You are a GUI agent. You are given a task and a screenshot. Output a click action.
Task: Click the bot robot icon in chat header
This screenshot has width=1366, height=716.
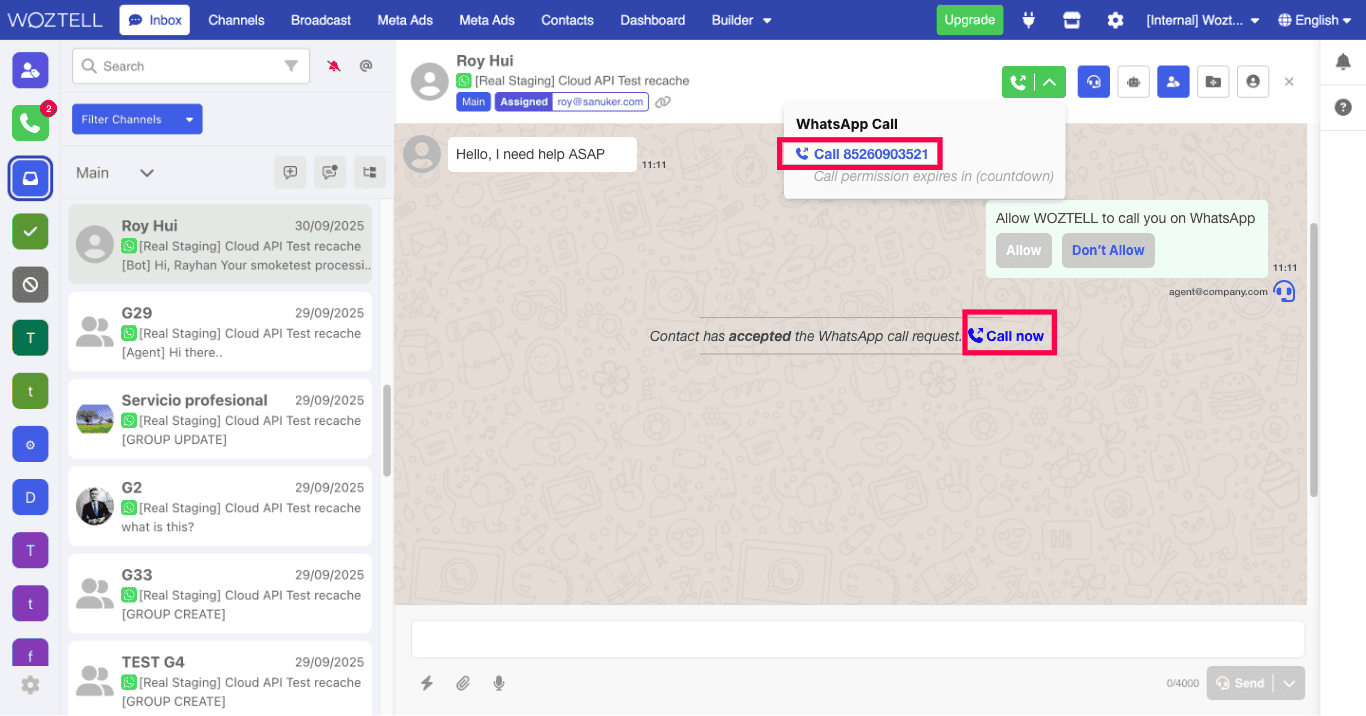tap(1133, 82)
